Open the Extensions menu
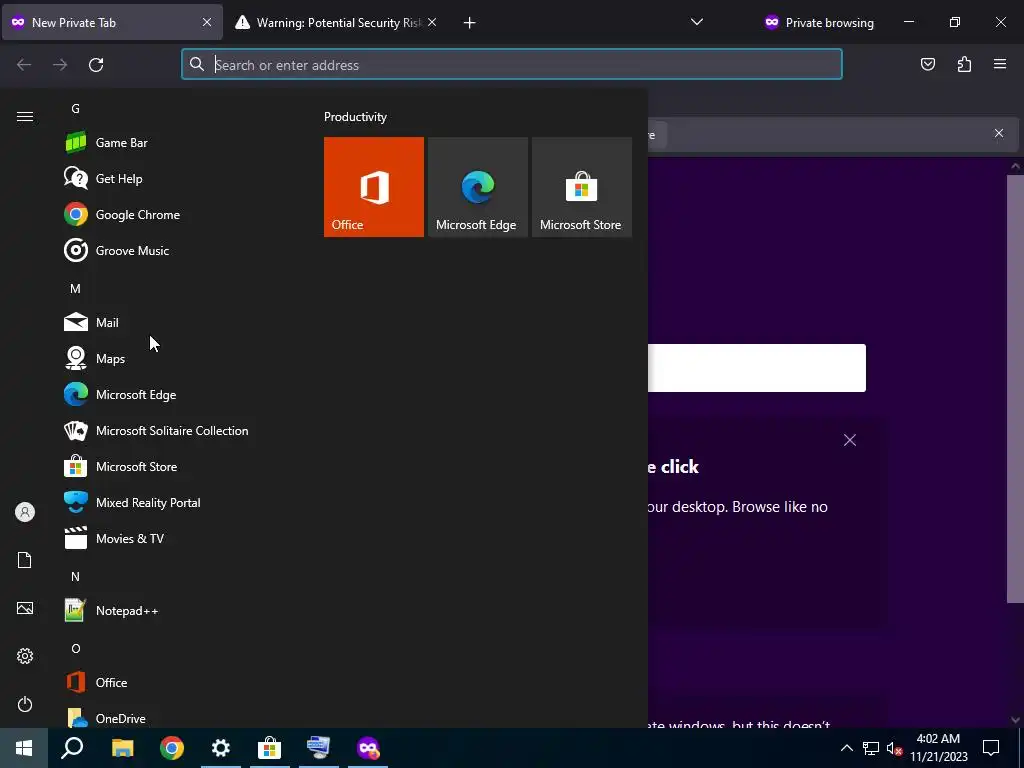 (x=964, y=64)
